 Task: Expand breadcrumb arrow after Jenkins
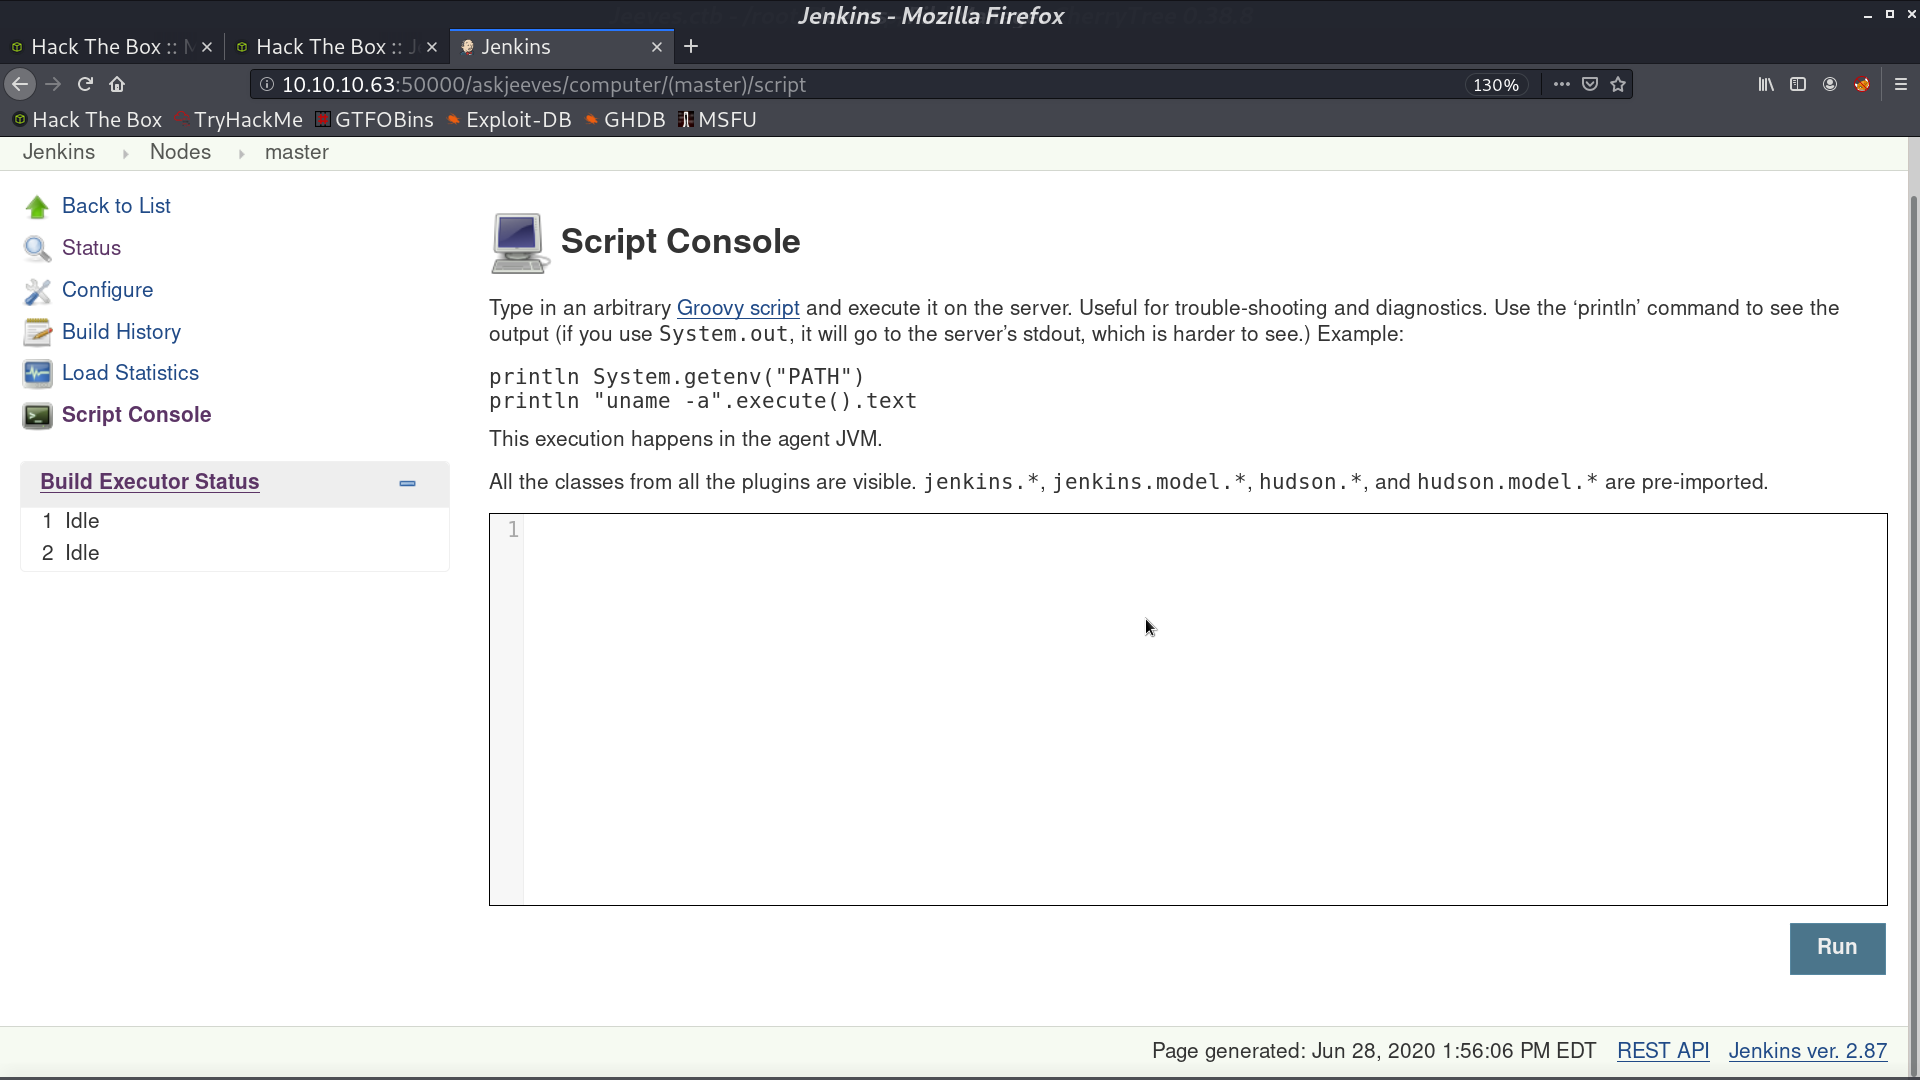point(125,153)
